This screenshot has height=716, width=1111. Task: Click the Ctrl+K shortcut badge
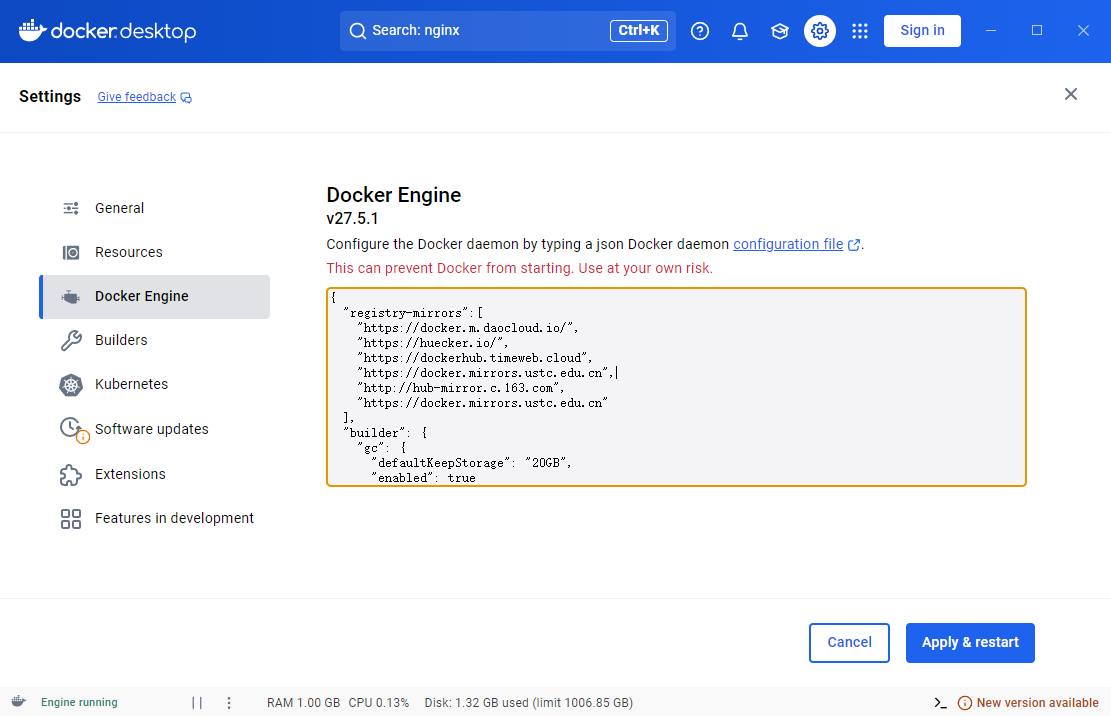(x=638, y=30)
